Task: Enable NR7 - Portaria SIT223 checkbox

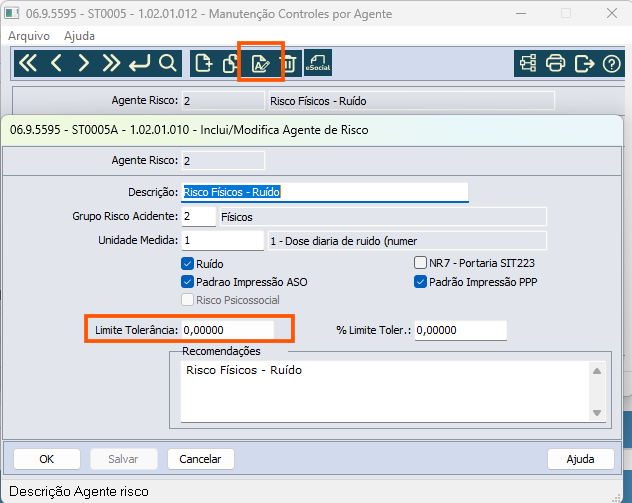Action: [420, 263]
